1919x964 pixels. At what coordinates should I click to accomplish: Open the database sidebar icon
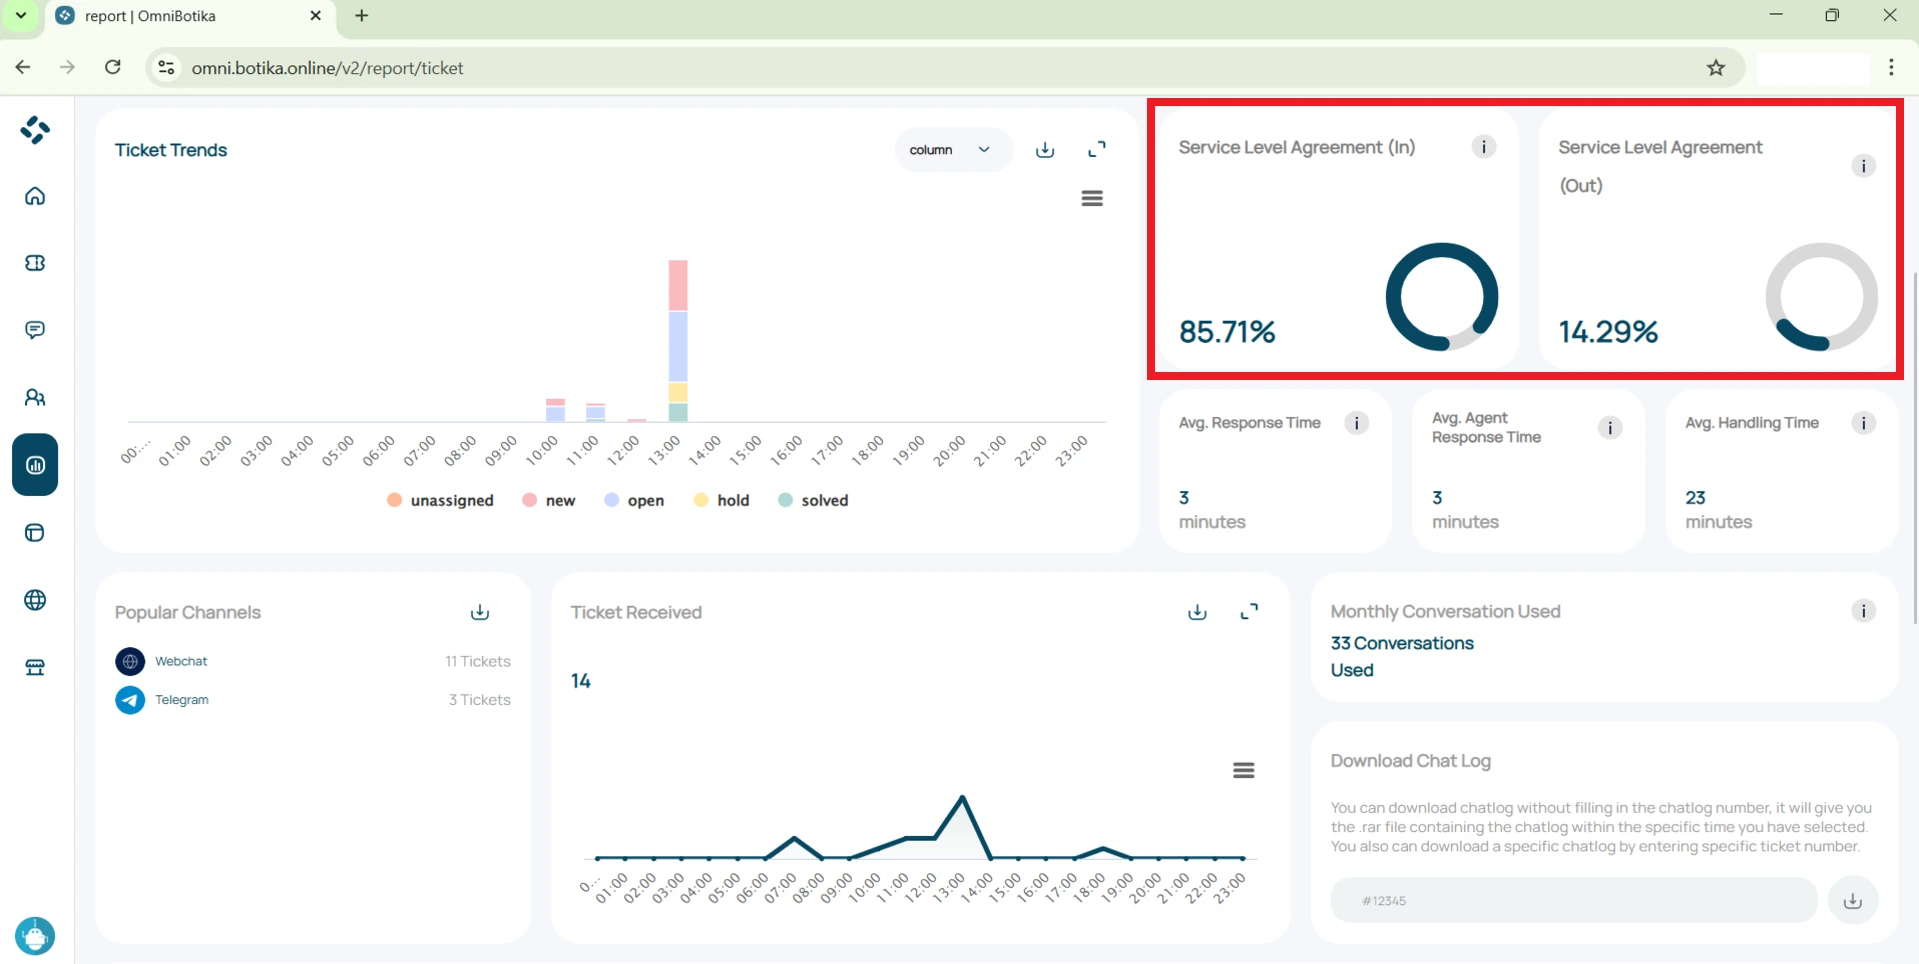point(35,533)
